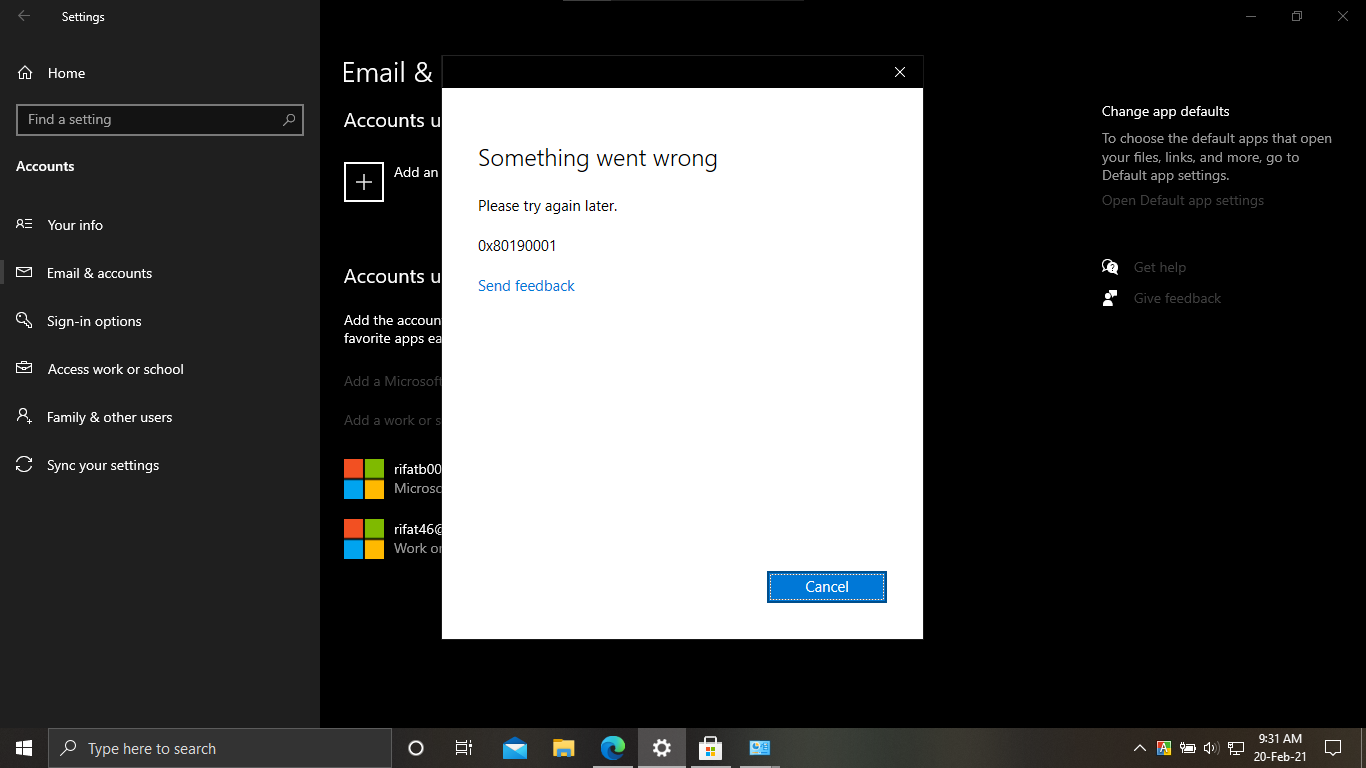Open Microsoft Store from the taskbar
The image size is (1366, 768).
click(x=710, y=747)
